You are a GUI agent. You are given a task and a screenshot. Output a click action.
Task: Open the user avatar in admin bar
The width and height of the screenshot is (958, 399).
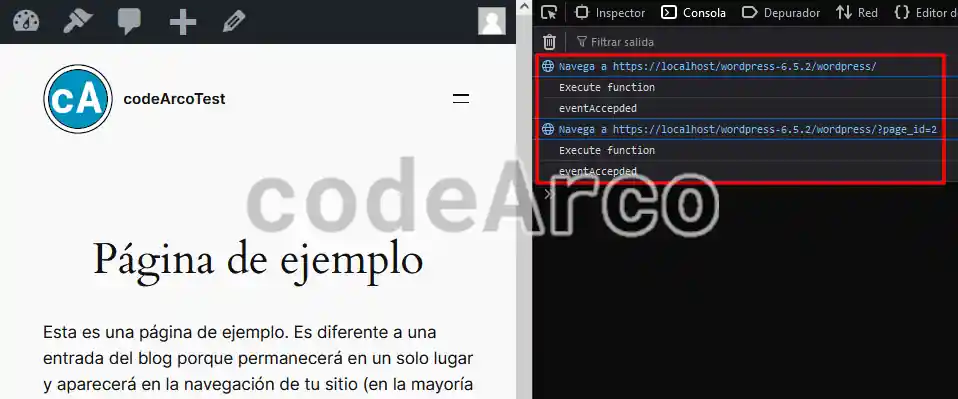click(x=491, y=21)
